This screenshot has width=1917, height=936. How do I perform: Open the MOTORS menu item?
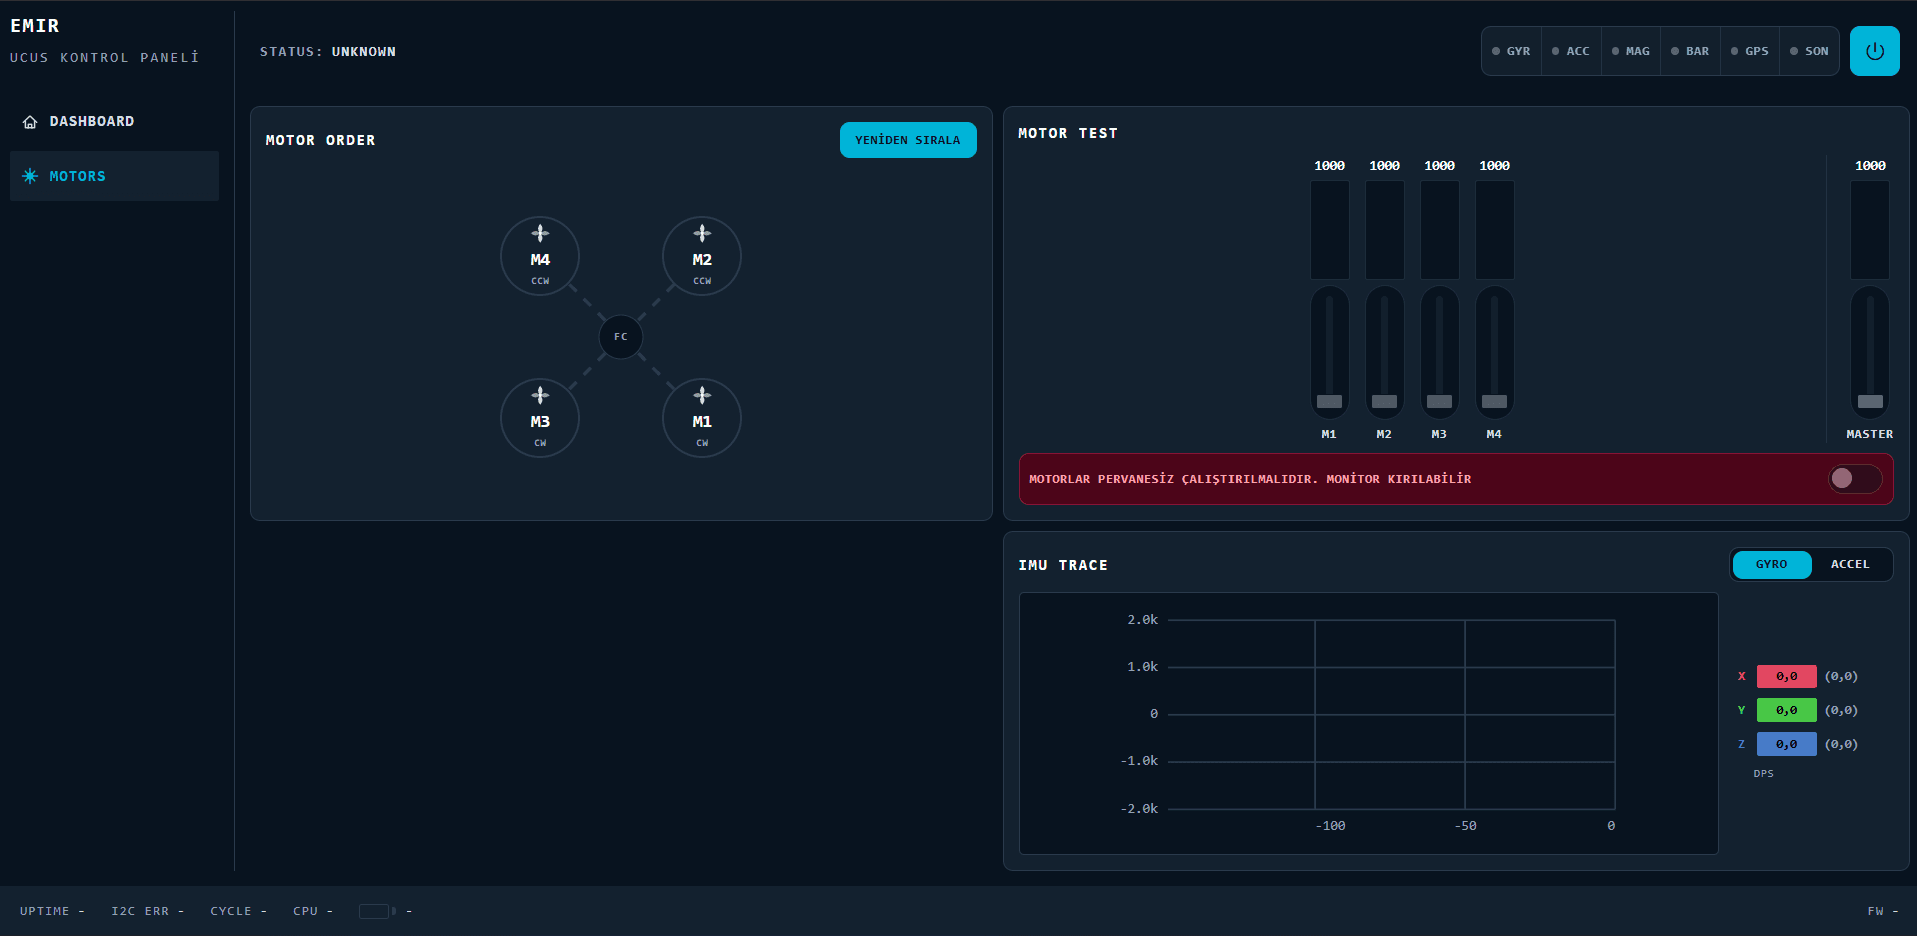pos(114,176)
